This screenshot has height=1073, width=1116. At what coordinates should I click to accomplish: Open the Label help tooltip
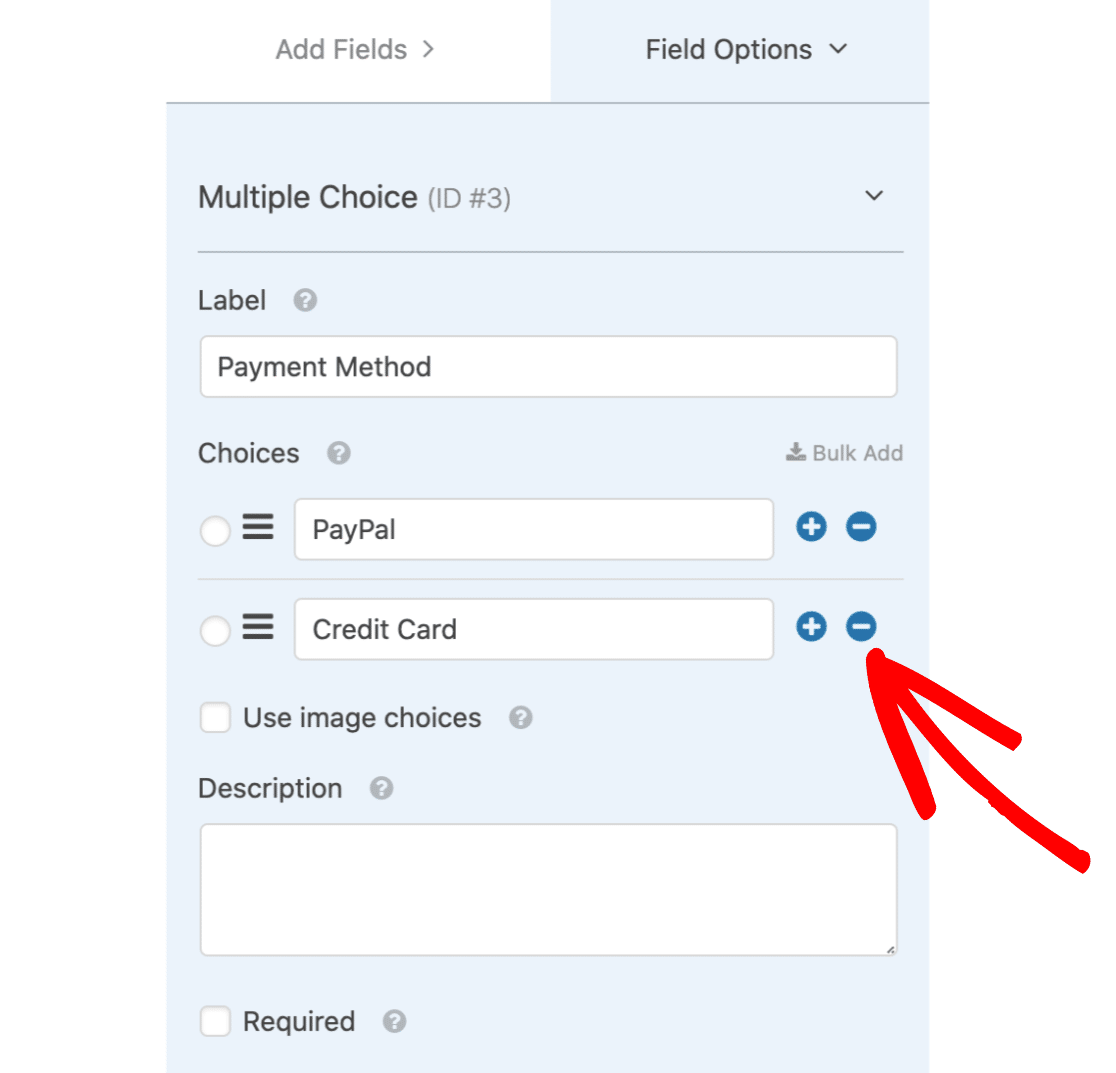(304, 300)
